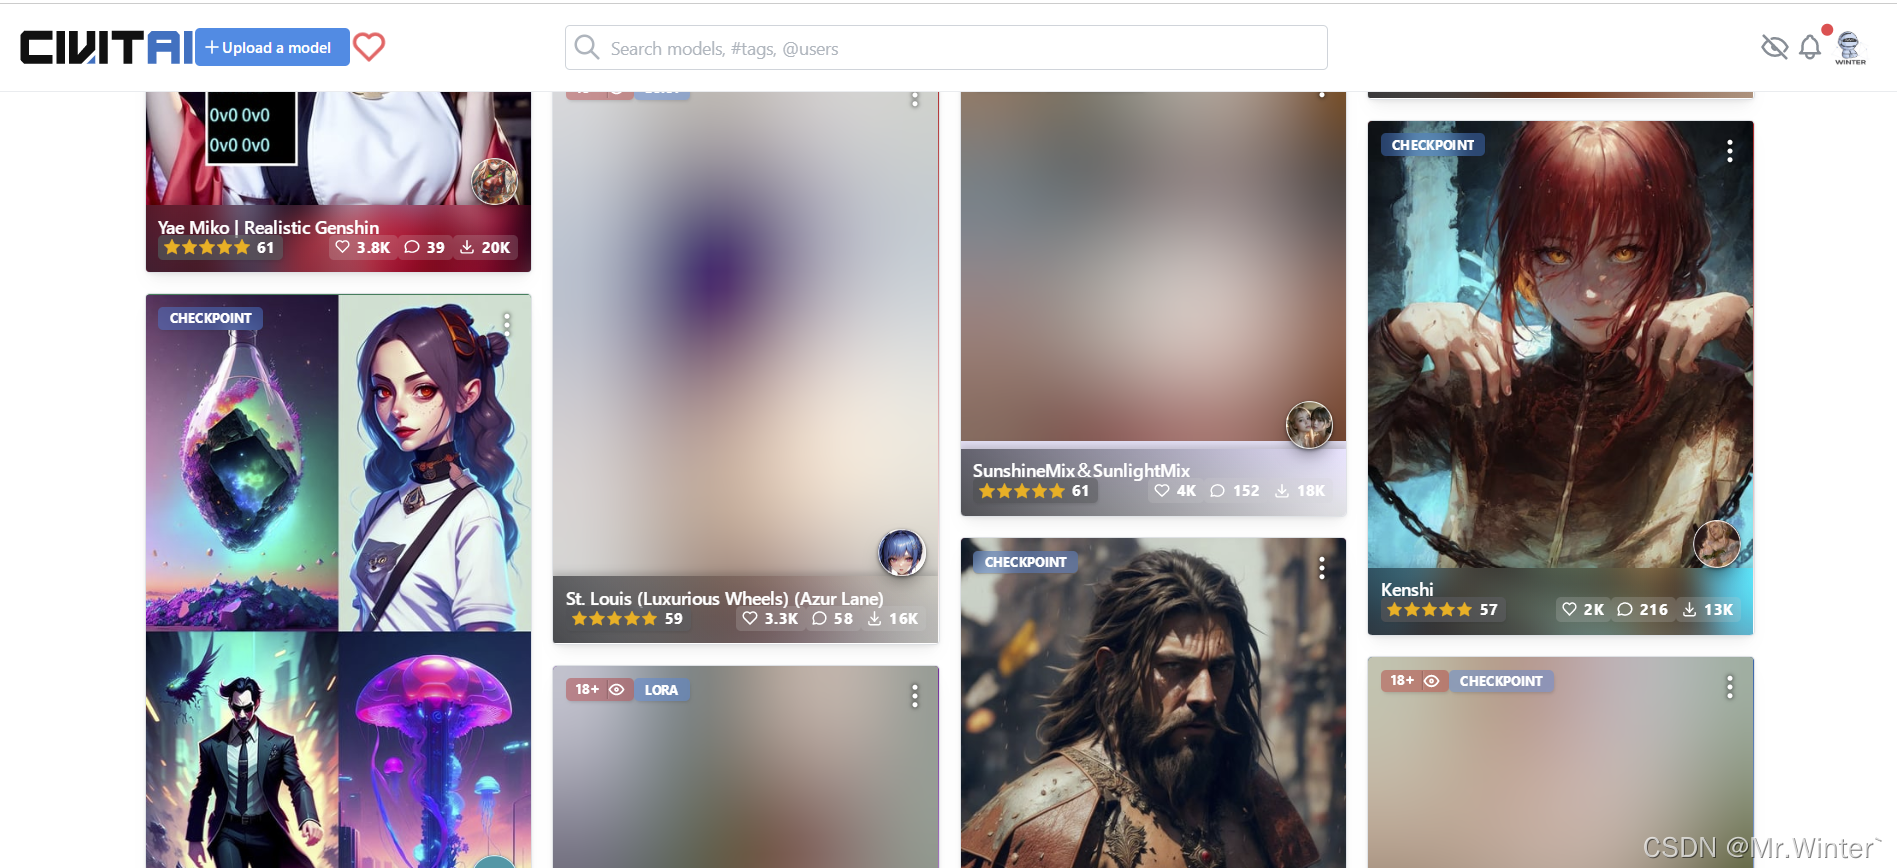Click the SunshineMix card's 18K downloads icon
Image resolution: width=1897 pixels, height=868 pixels.
pos(1282,491)
